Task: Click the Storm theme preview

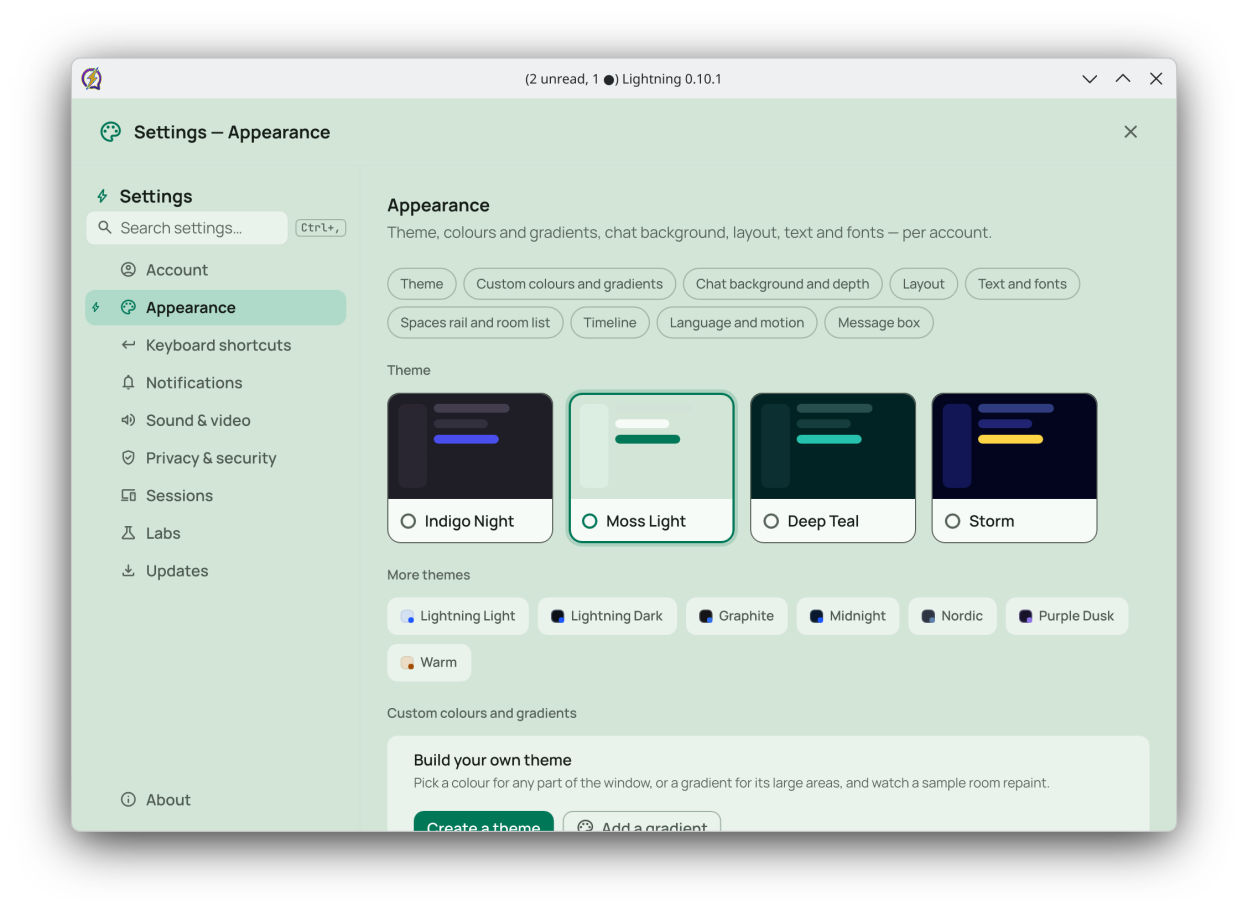Action: (x=1015, y=446)
